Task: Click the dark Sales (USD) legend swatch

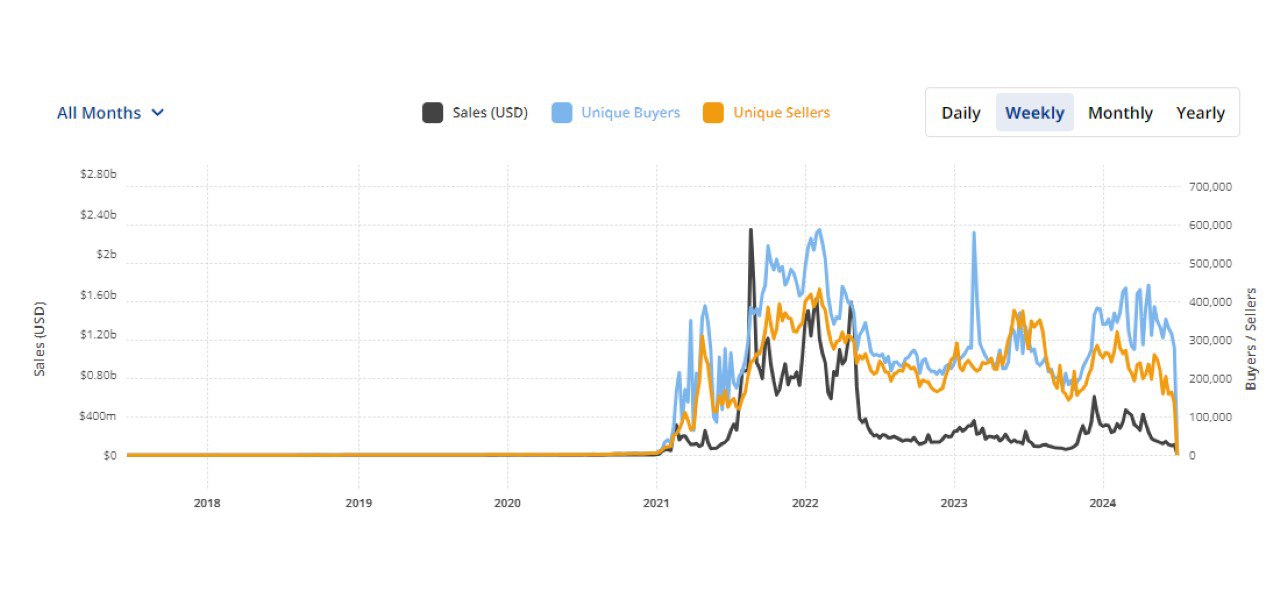Action: pyautogui.click(x=432, y=113)
